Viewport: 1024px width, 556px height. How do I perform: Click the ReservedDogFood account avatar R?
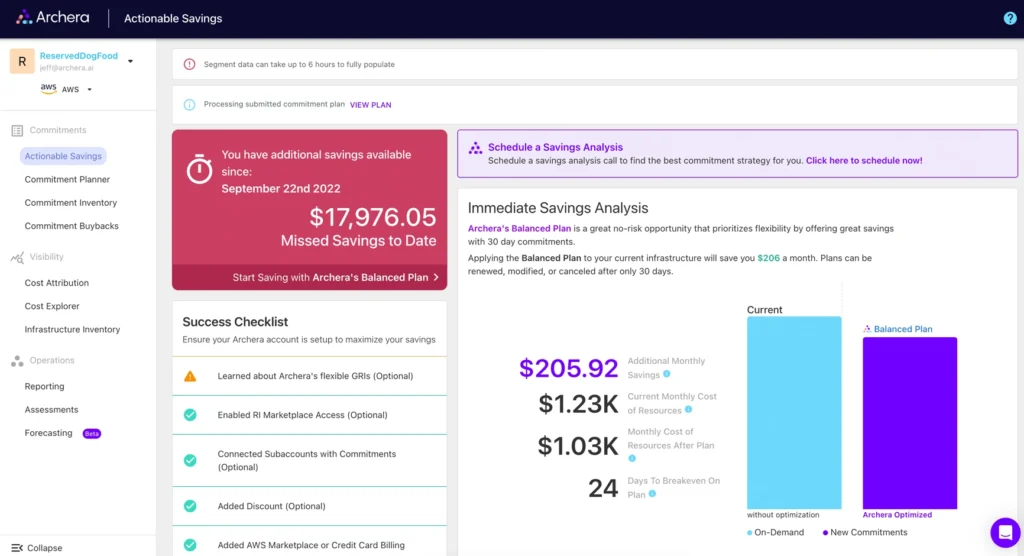coord(22,61)
